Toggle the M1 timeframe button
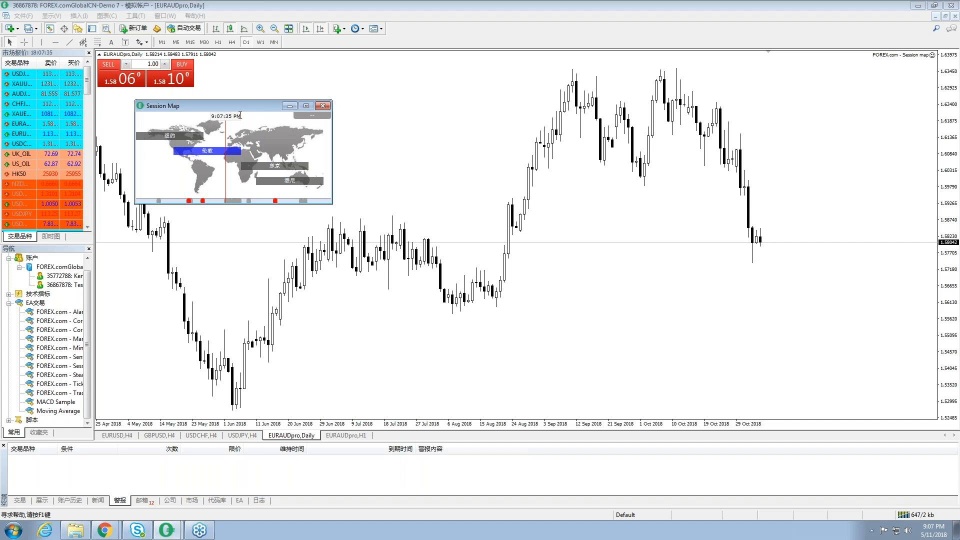The width and height of the screenshot is (960, 540). 162,42
